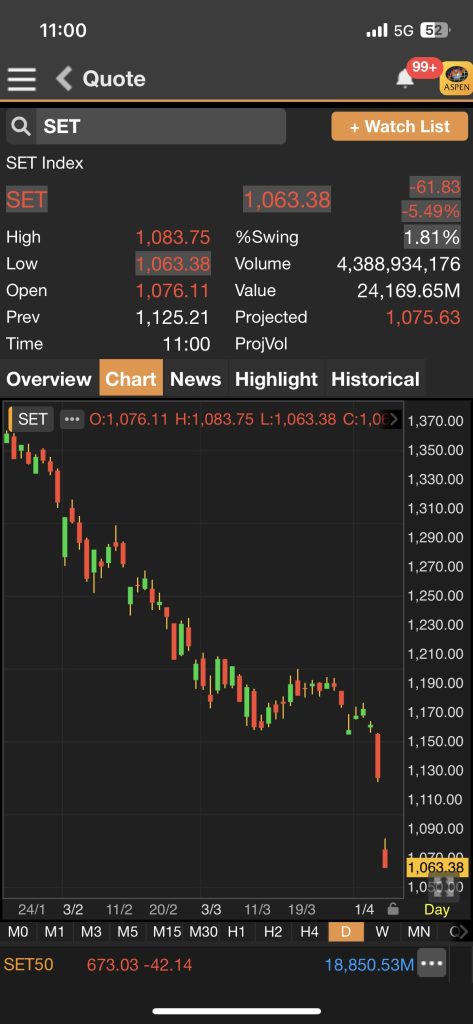Select the W weekly timeframe
473x1024 pixels.
coord(383,932)
